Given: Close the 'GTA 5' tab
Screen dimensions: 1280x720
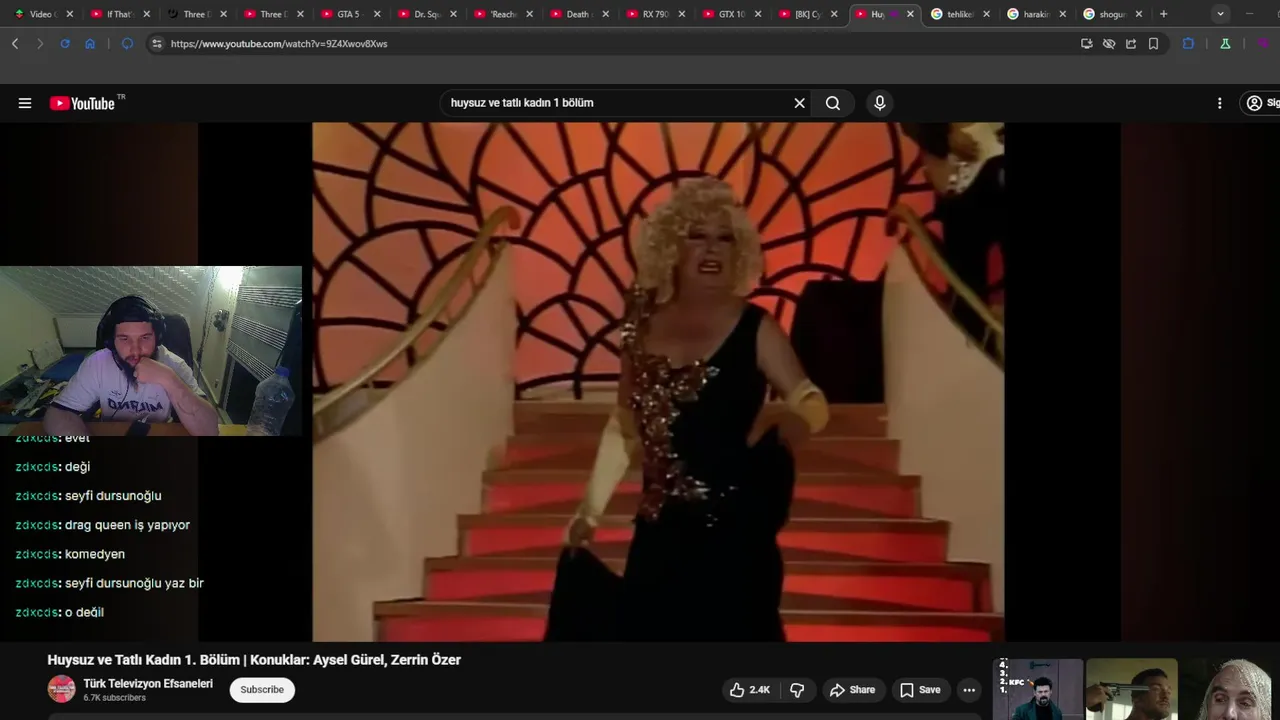Looking at the screenshot, I should click(377, 14).
